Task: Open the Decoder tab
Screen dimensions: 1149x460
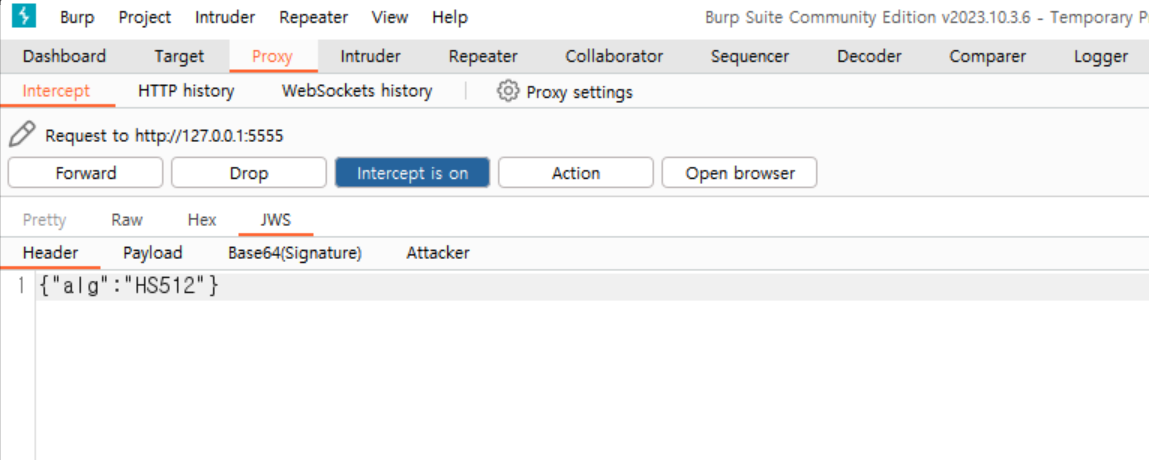Action: pyautogui.click(x=869, y=56)
